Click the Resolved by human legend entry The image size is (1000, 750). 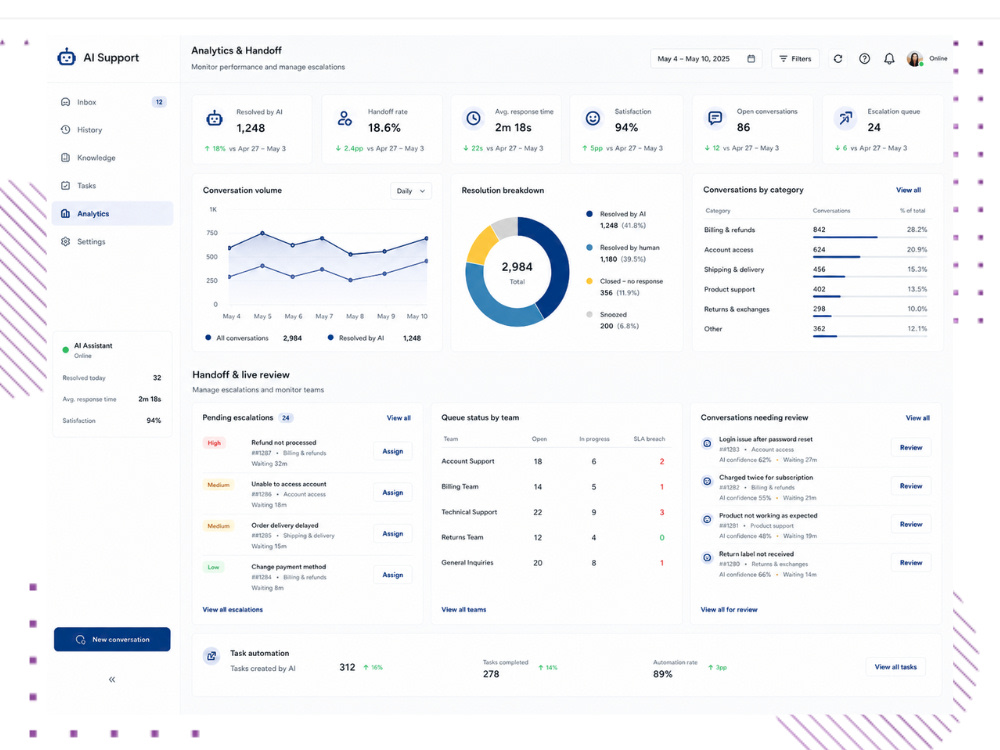[x=624, y=253]
